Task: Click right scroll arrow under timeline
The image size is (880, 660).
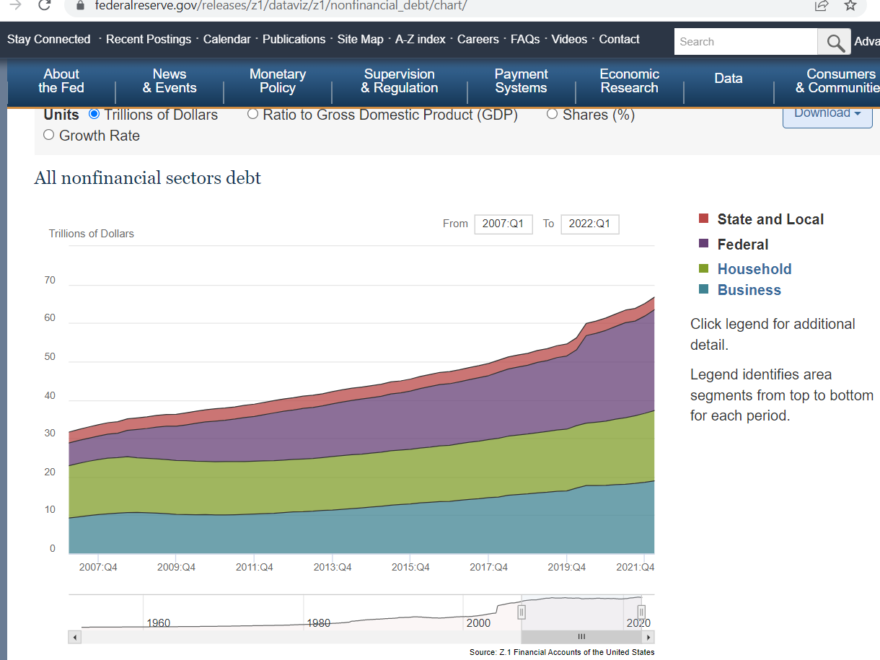Action: (648, 637)
